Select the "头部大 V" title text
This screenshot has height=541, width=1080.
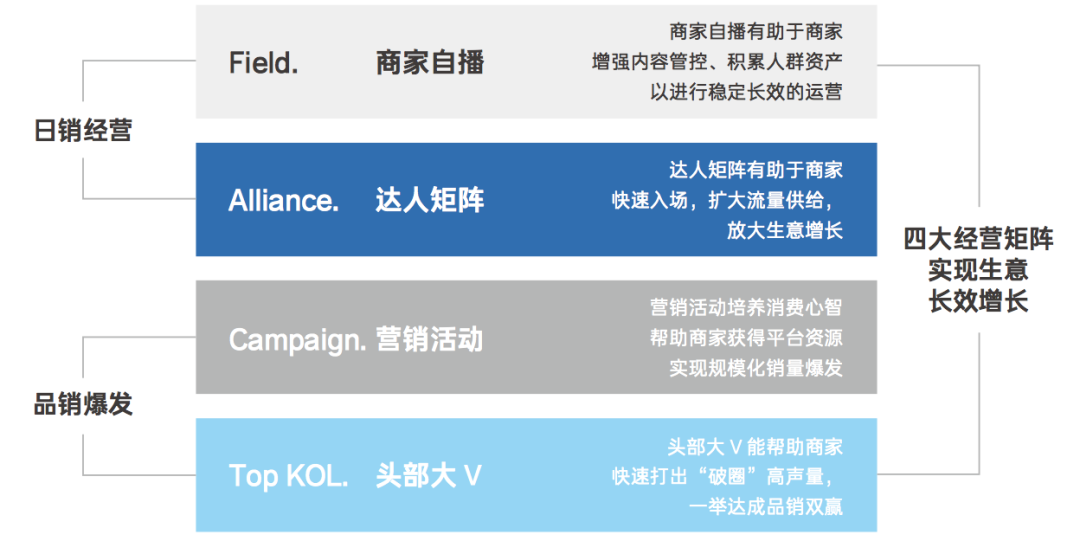click(x=429, y=476)
